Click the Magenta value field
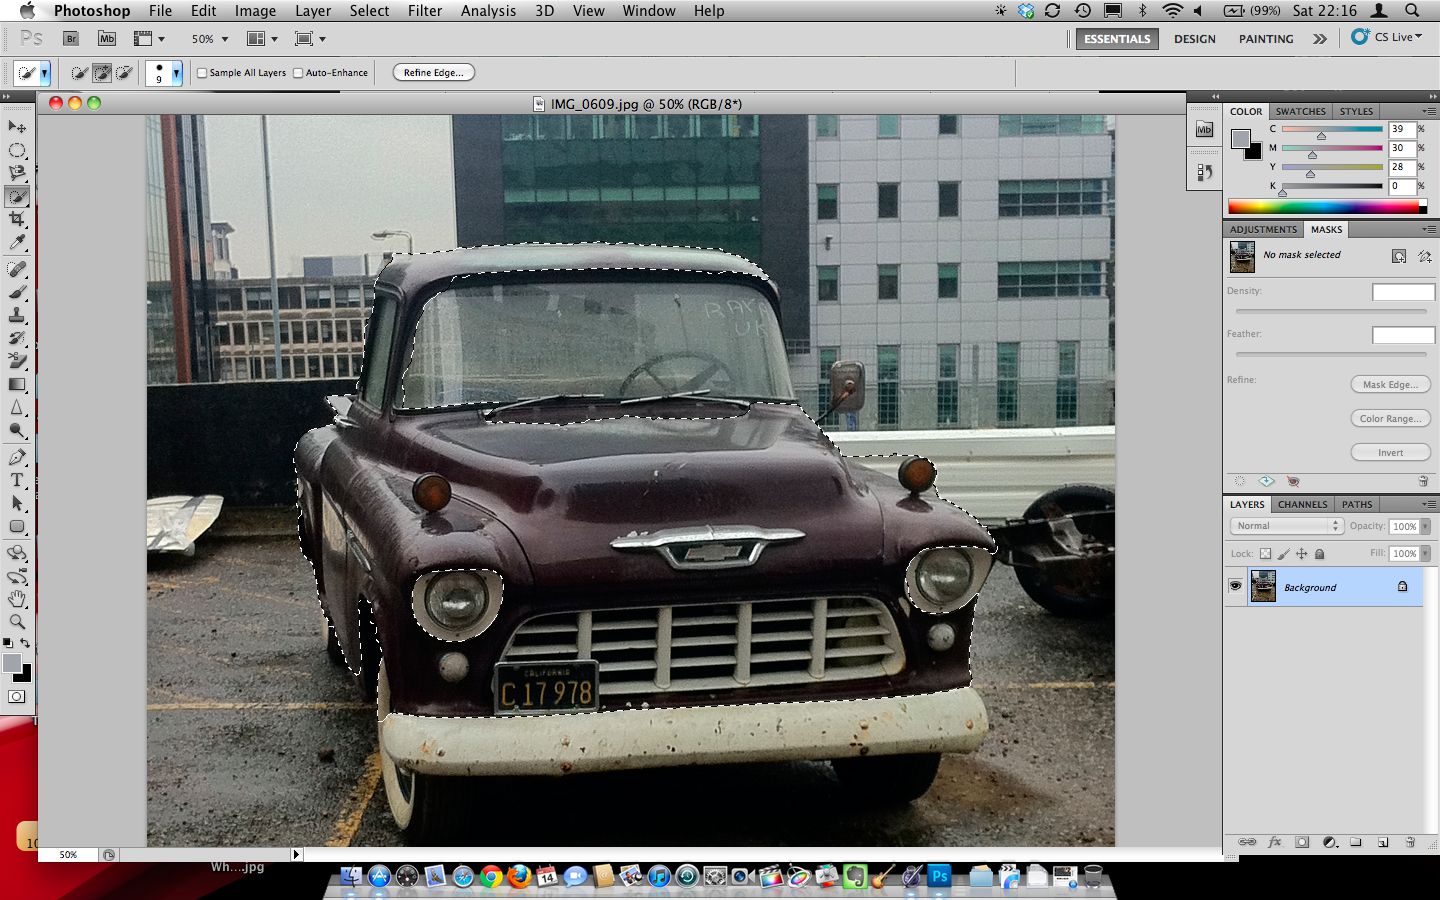Viewport: 1440px width, 900px height. click(1401, 148)
